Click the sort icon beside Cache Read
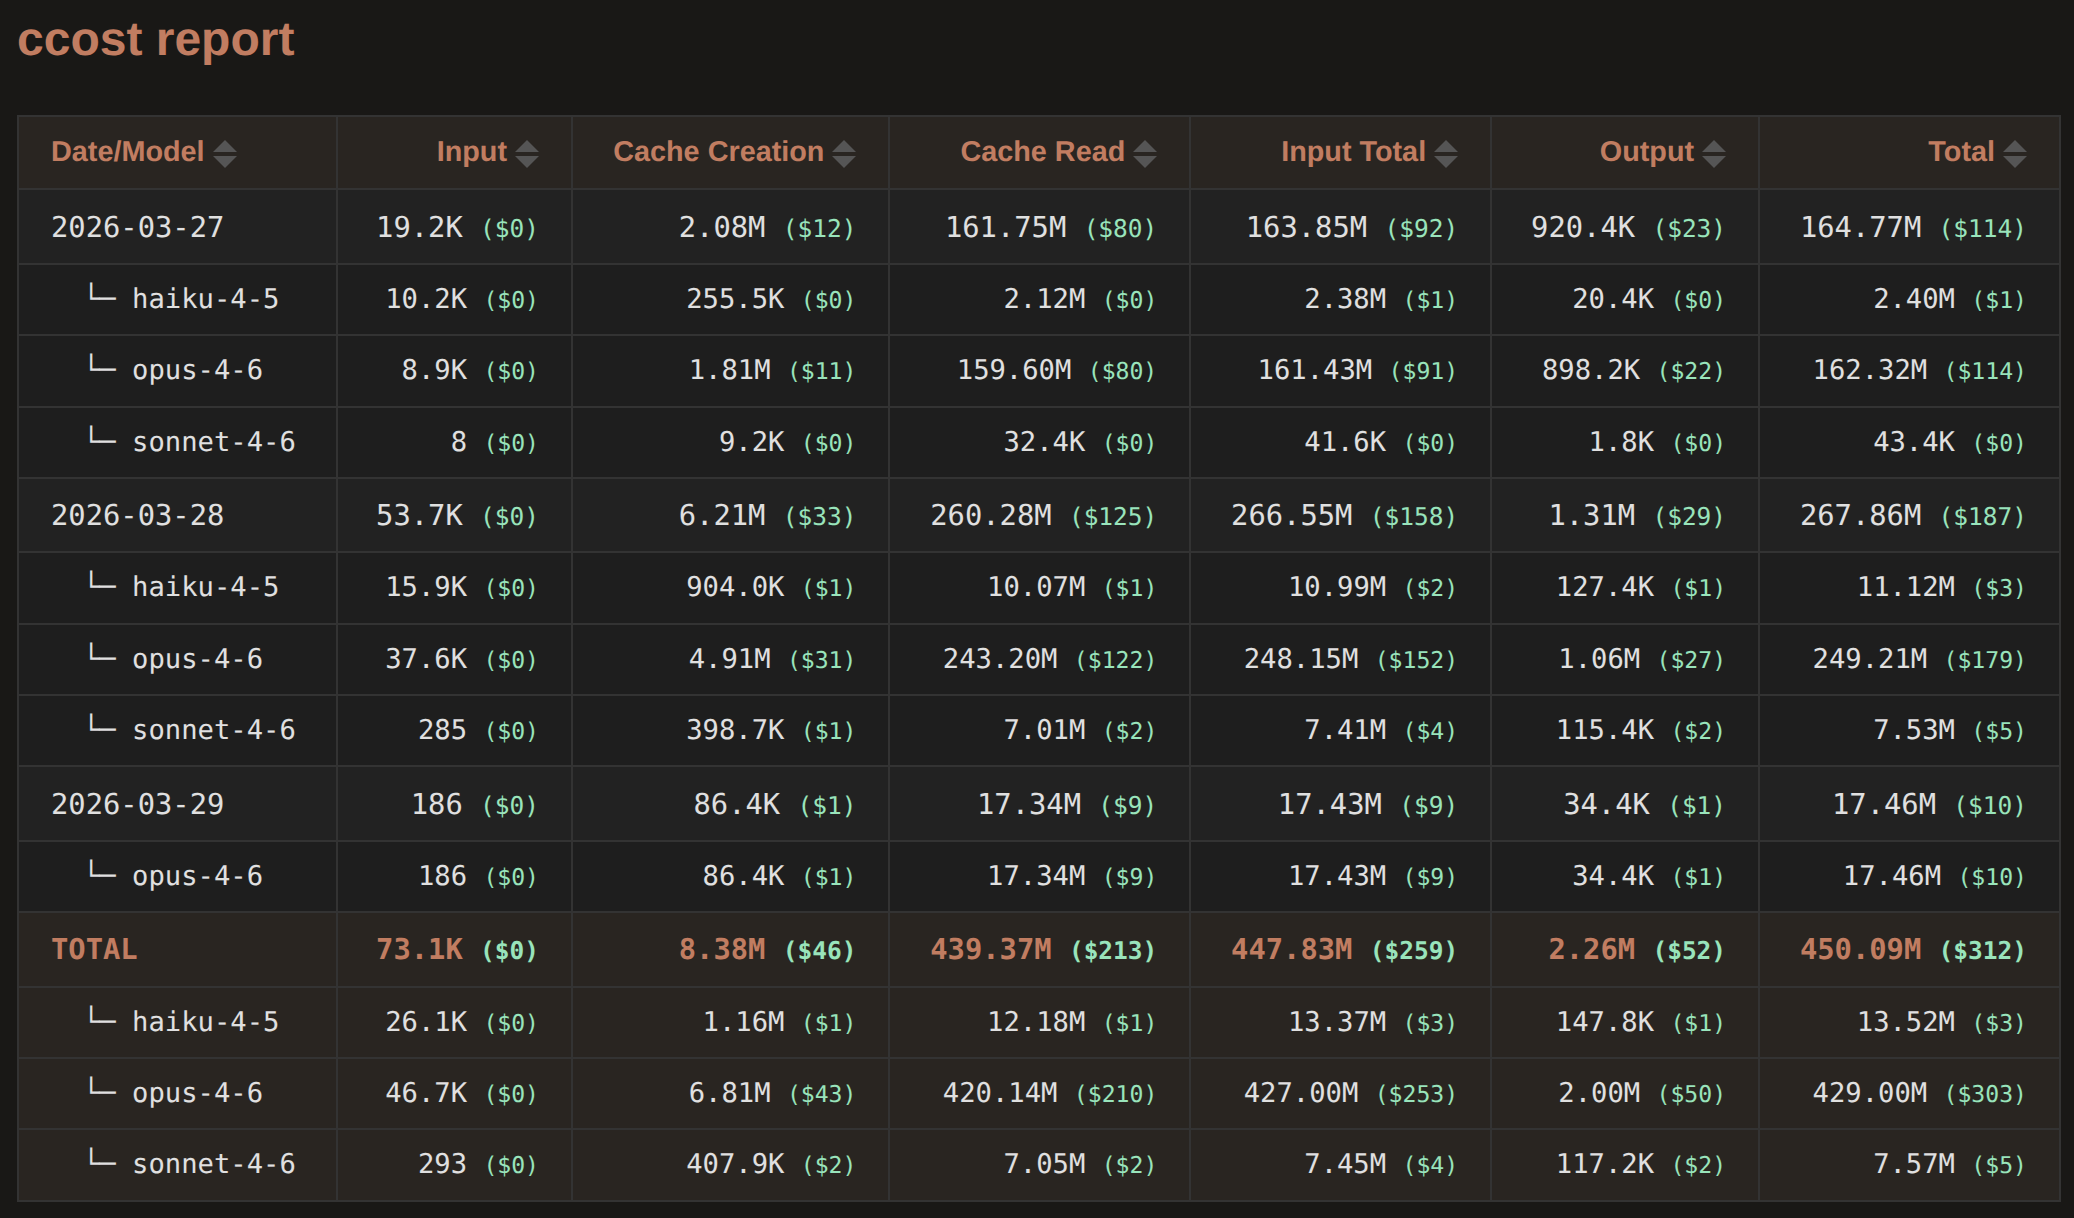The width and height of the screenshot is (2074, 1218). tap(1145, 153)
